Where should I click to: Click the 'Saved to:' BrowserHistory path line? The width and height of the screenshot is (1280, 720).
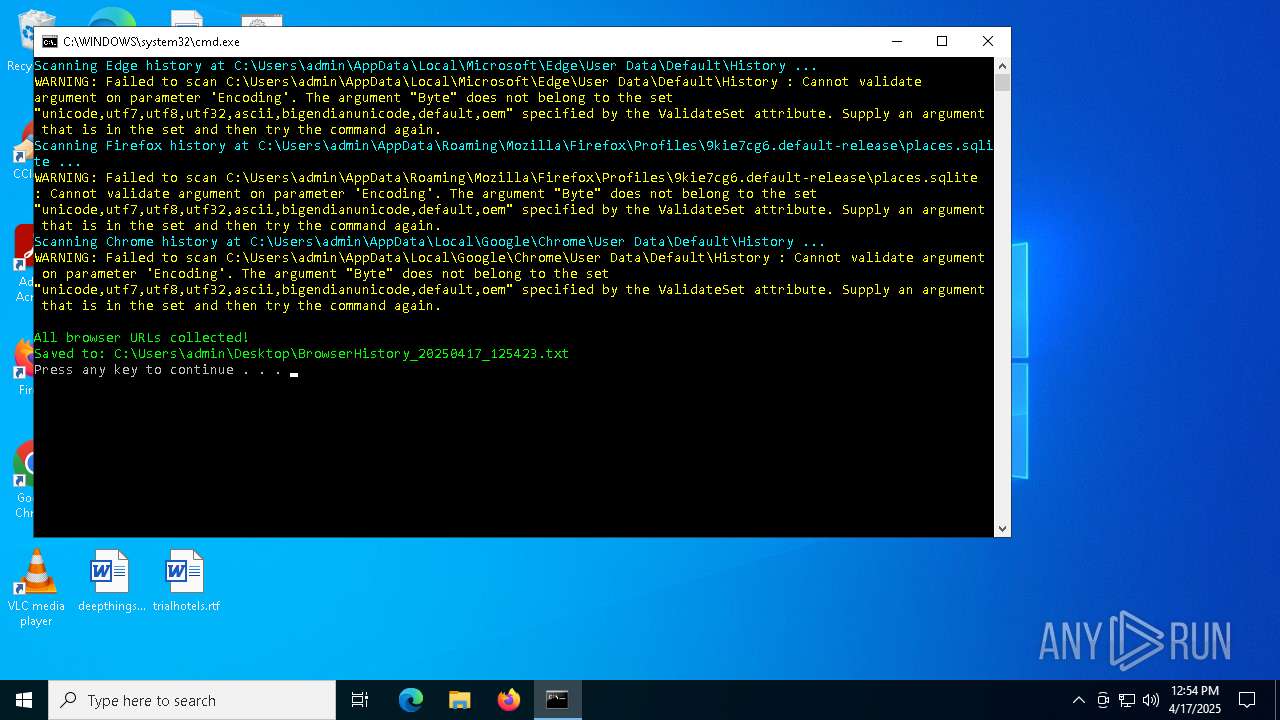pyautogui.click(x=301, y=354)
